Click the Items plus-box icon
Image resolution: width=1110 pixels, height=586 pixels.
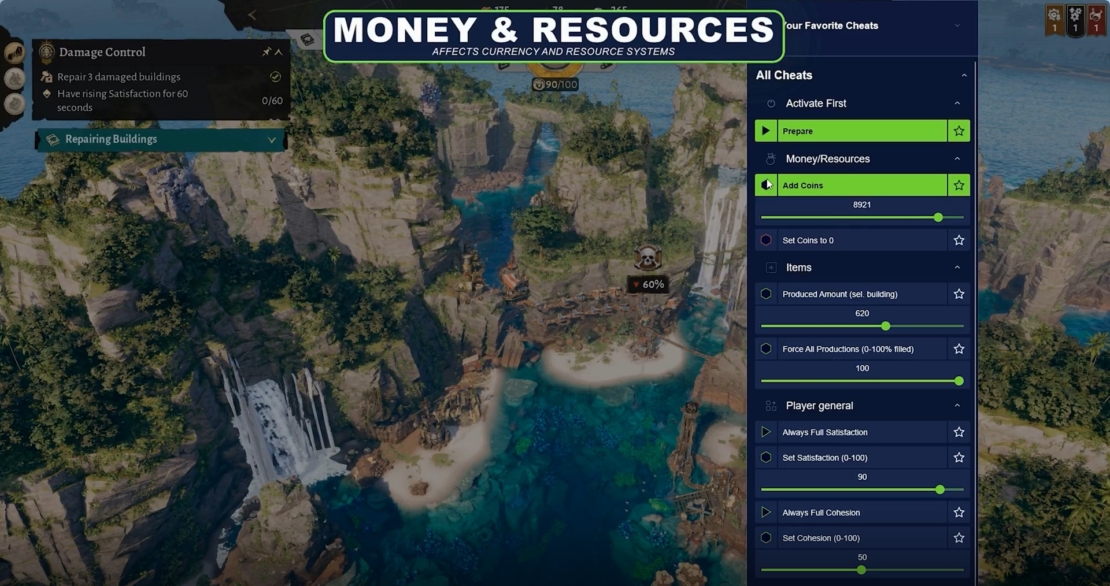771,268
